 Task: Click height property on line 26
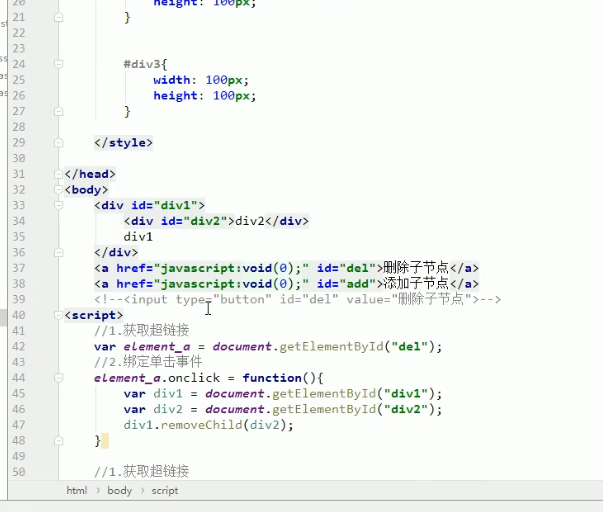[x=175, y=95]
